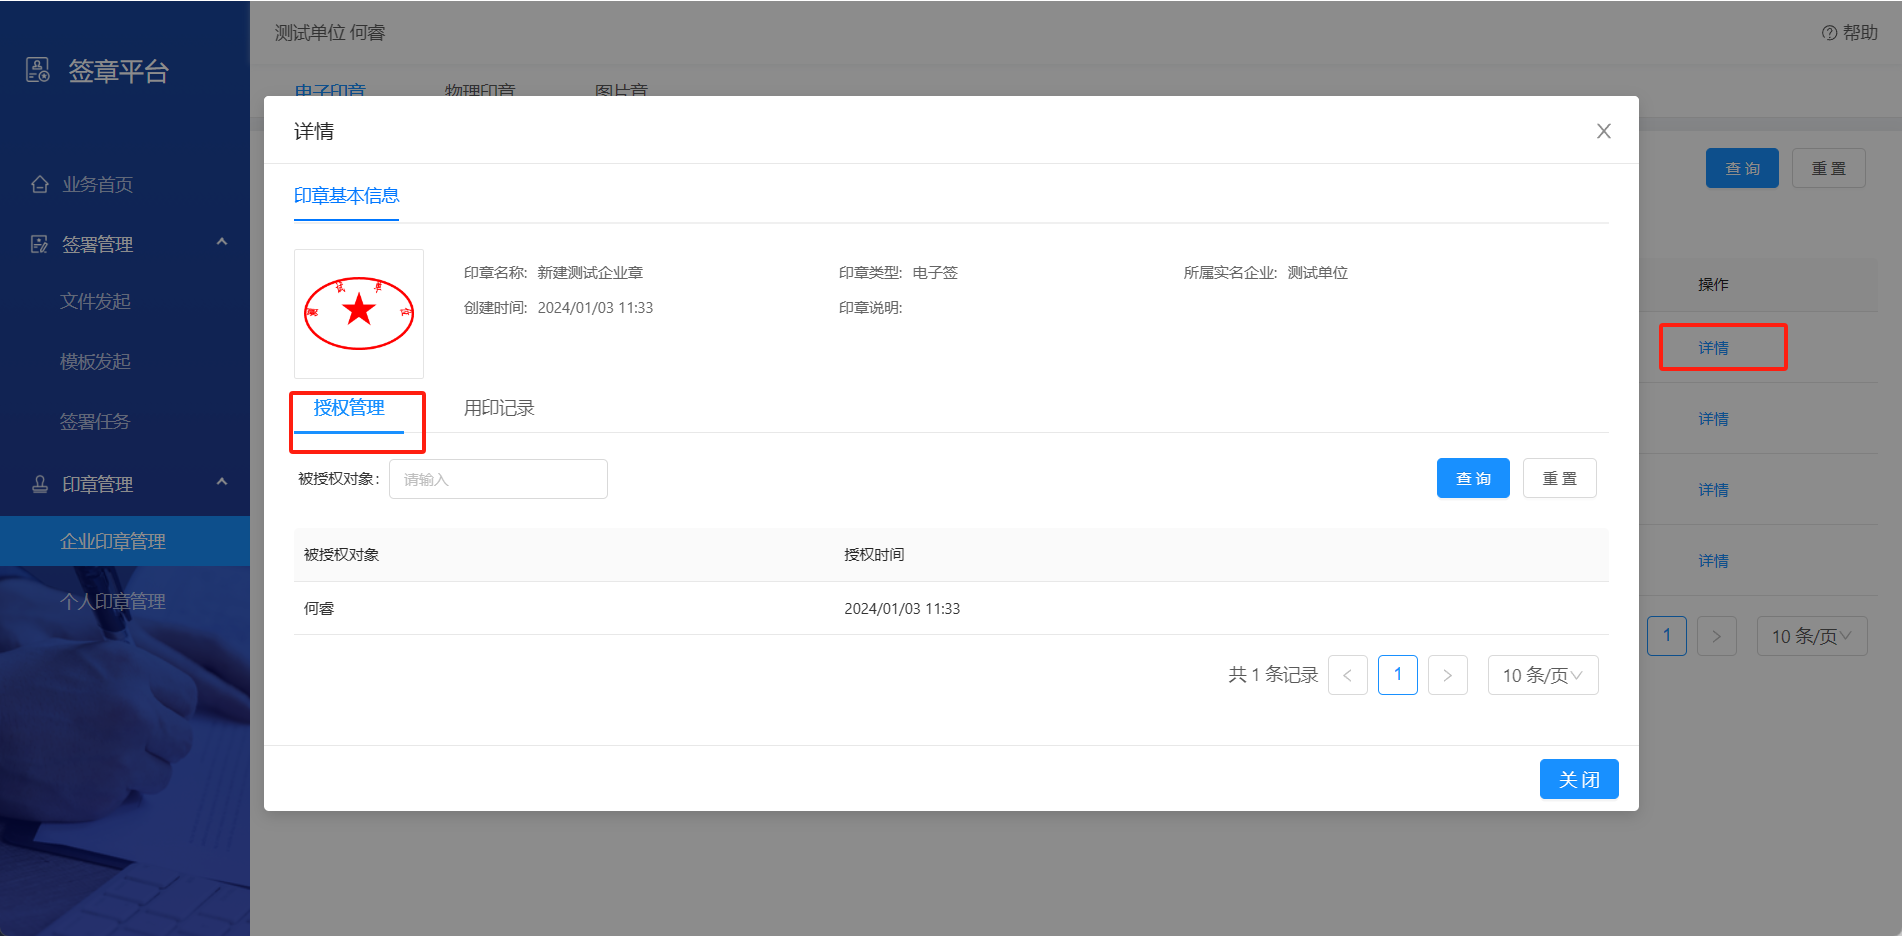This screenshot has width=1902, height=936.
Task: Go to next page in dialog pagination
Action: [x=1447, y=675]
